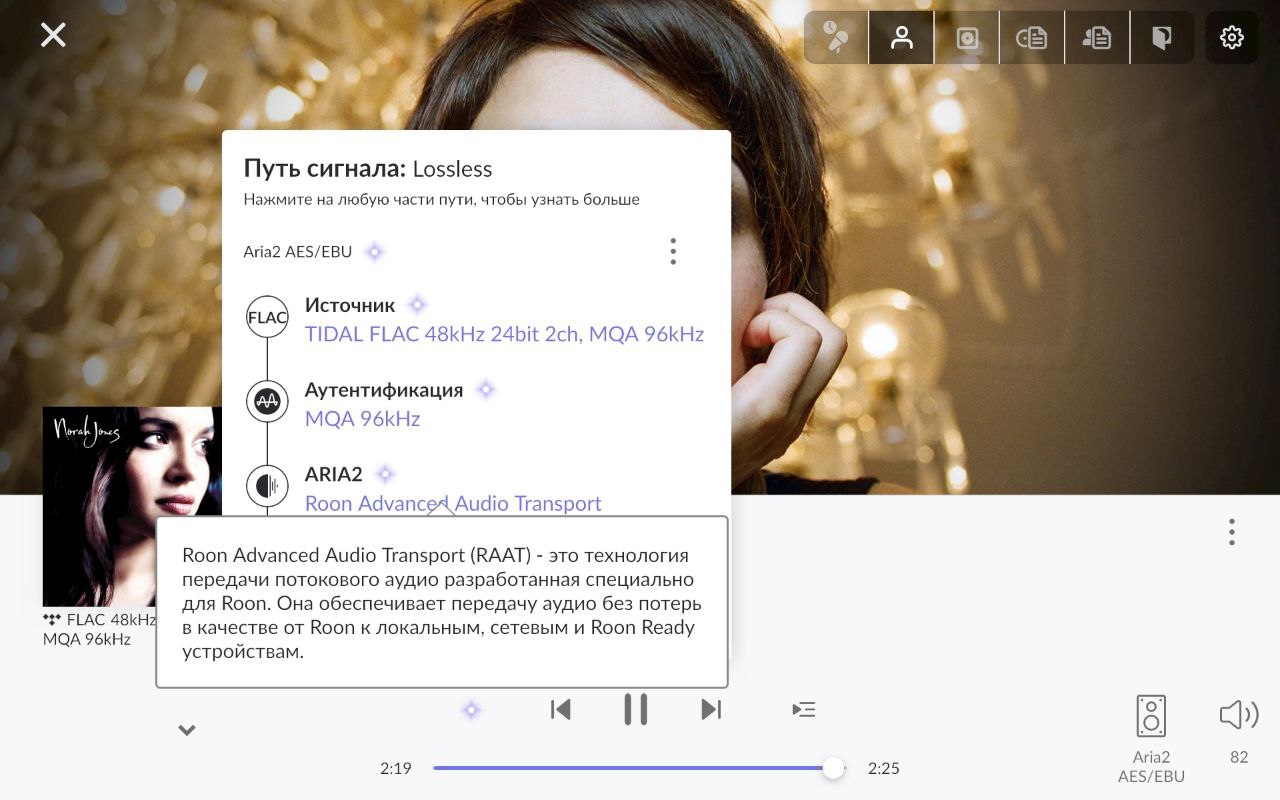Click Roon Advanced Audio Transport link
This screenshot has width=1280, height=800.
453,503
